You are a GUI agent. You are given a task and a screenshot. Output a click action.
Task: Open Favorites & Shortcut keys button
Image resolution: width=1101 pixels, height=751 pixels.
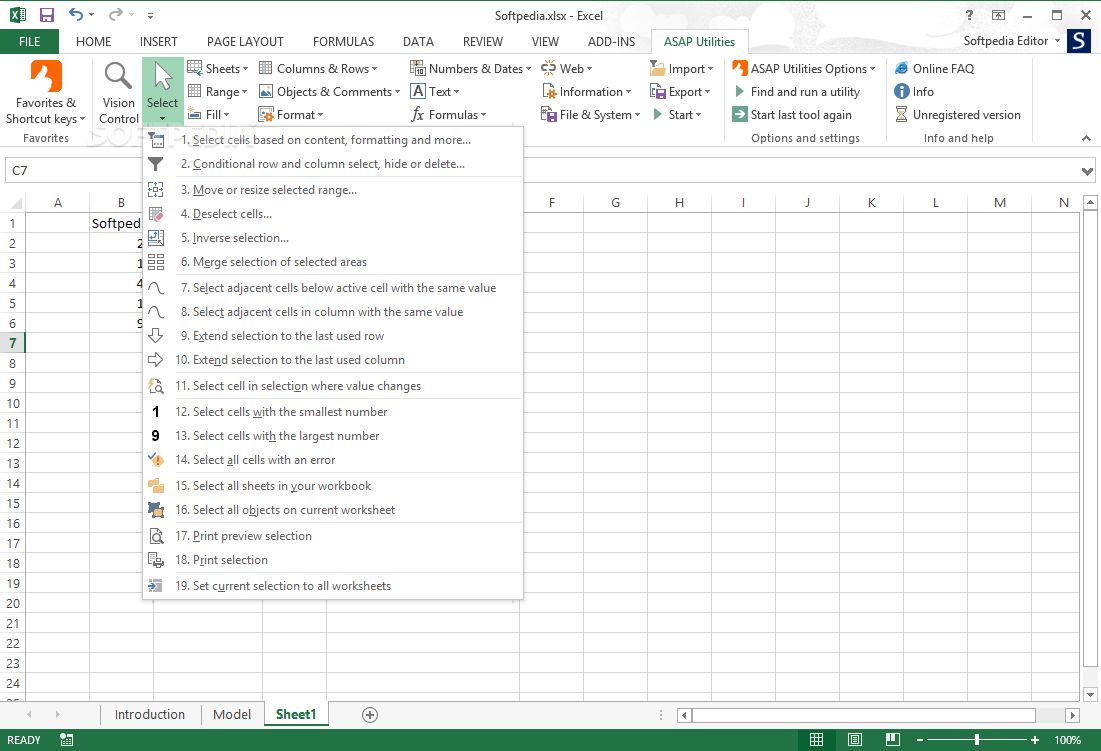(46, 93)
